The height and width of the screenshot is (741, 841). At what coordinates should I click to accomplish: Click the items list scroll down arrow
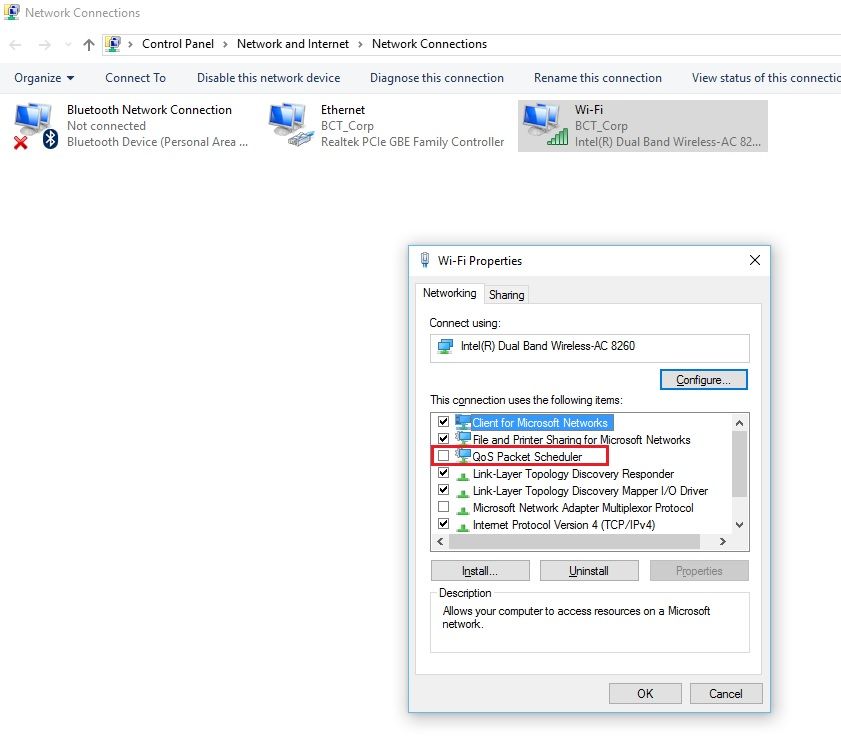pyautogui.click(x=739, y=525)
